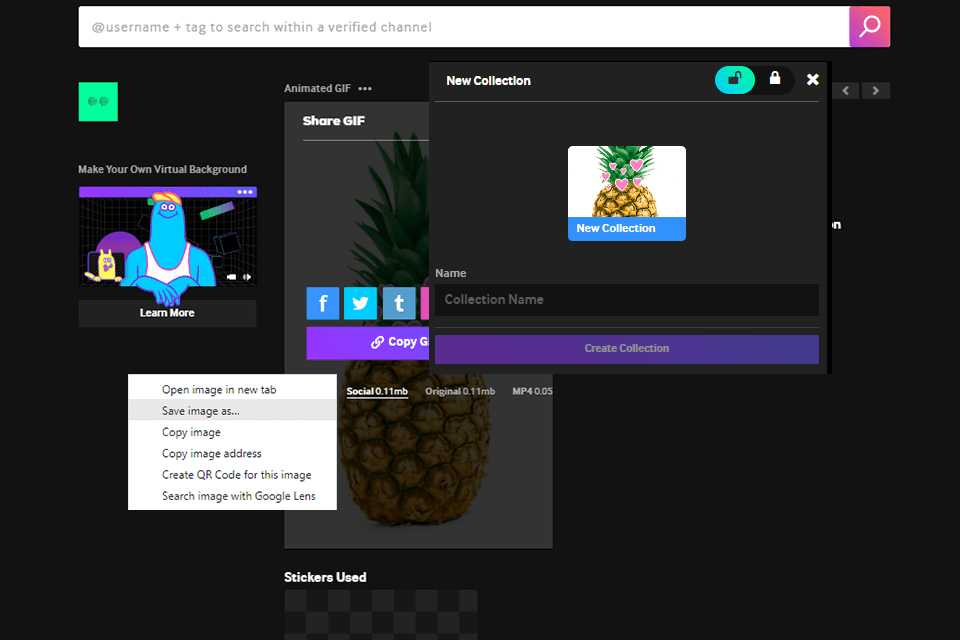Choose Open image in new tab
The width and height of the screenshot is (960, 640).
pos(232,390)
